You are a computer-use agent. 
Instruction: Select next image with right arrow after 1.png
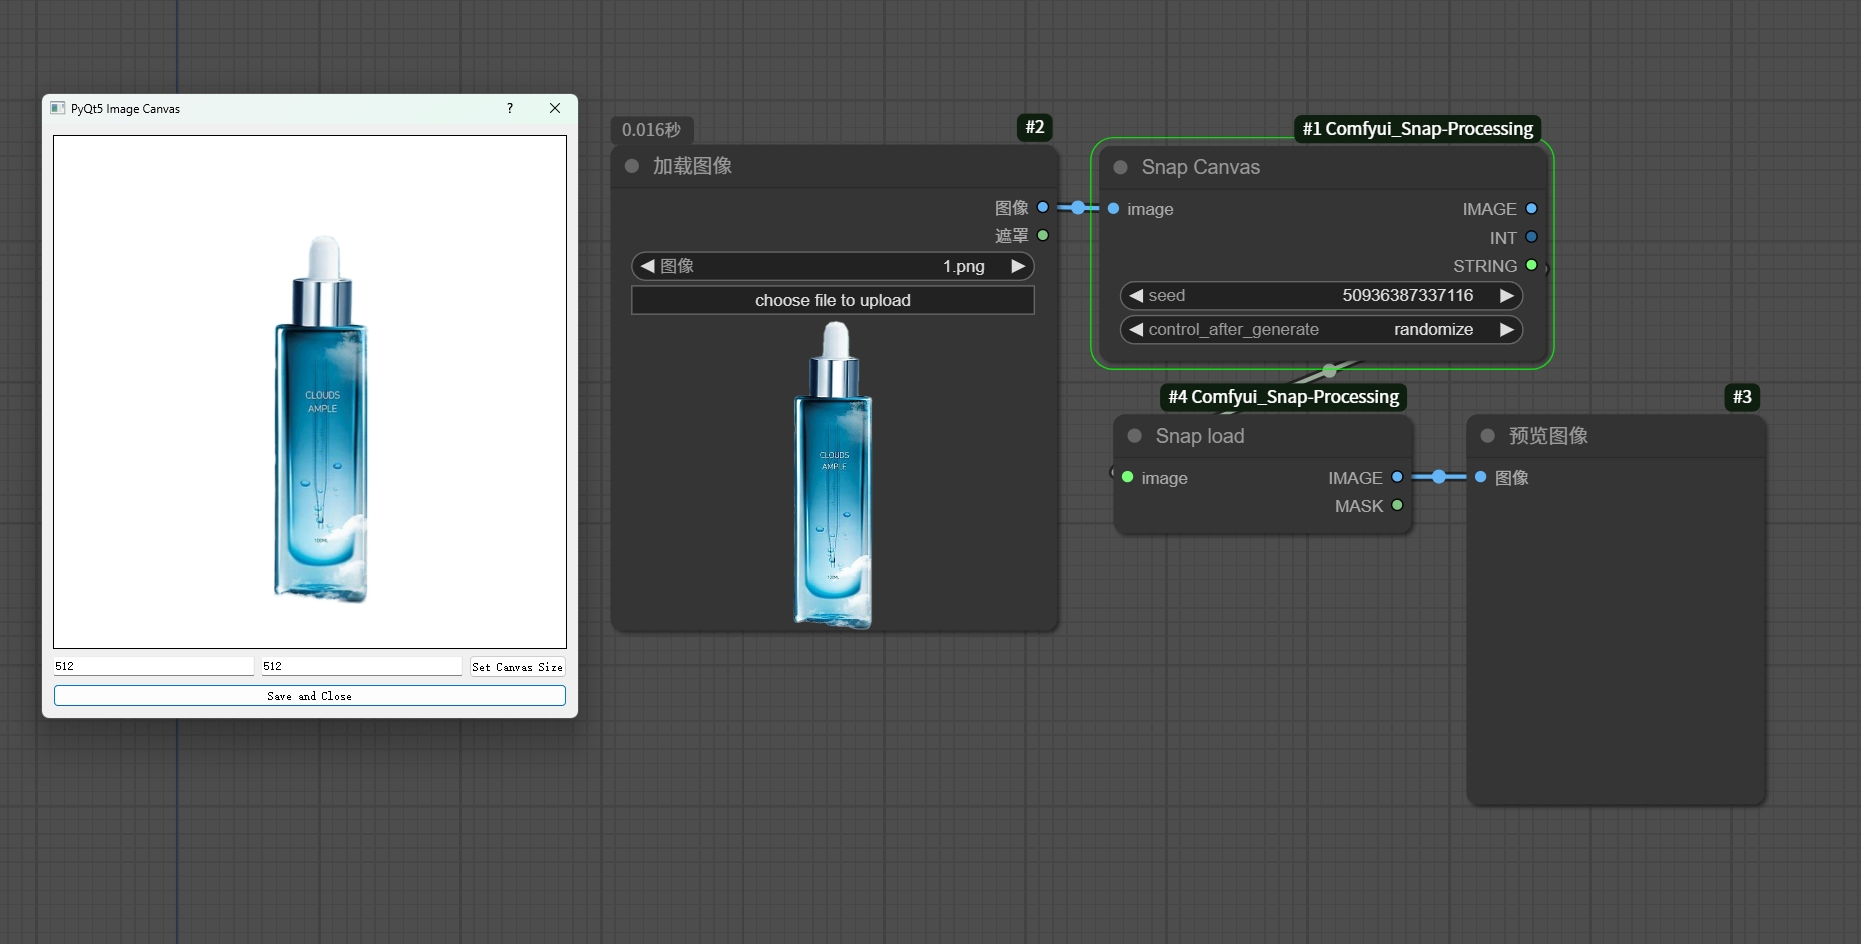point(1018,266)
